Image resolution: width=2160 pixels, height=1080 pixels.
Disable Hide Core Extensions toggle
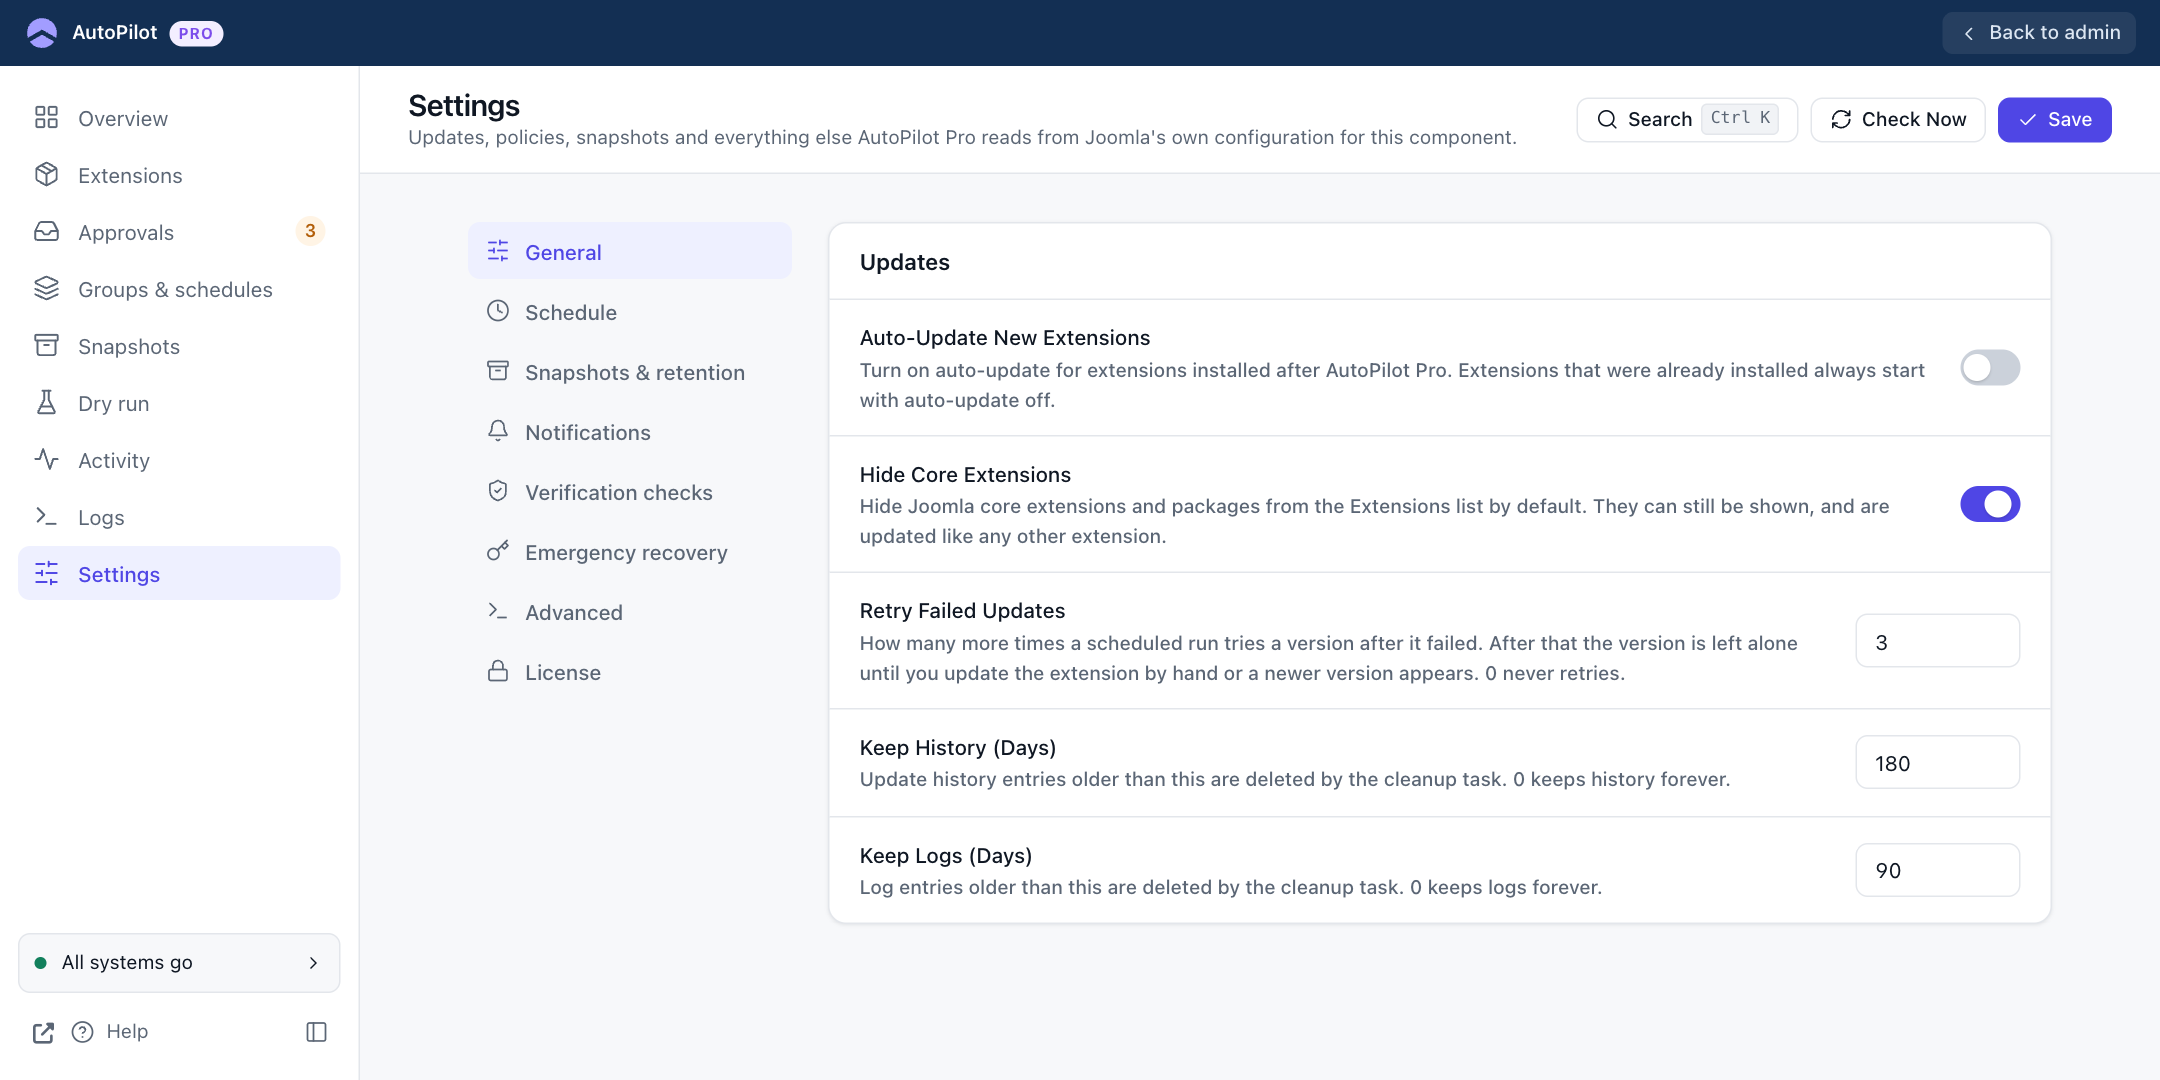coord(1990,504)
